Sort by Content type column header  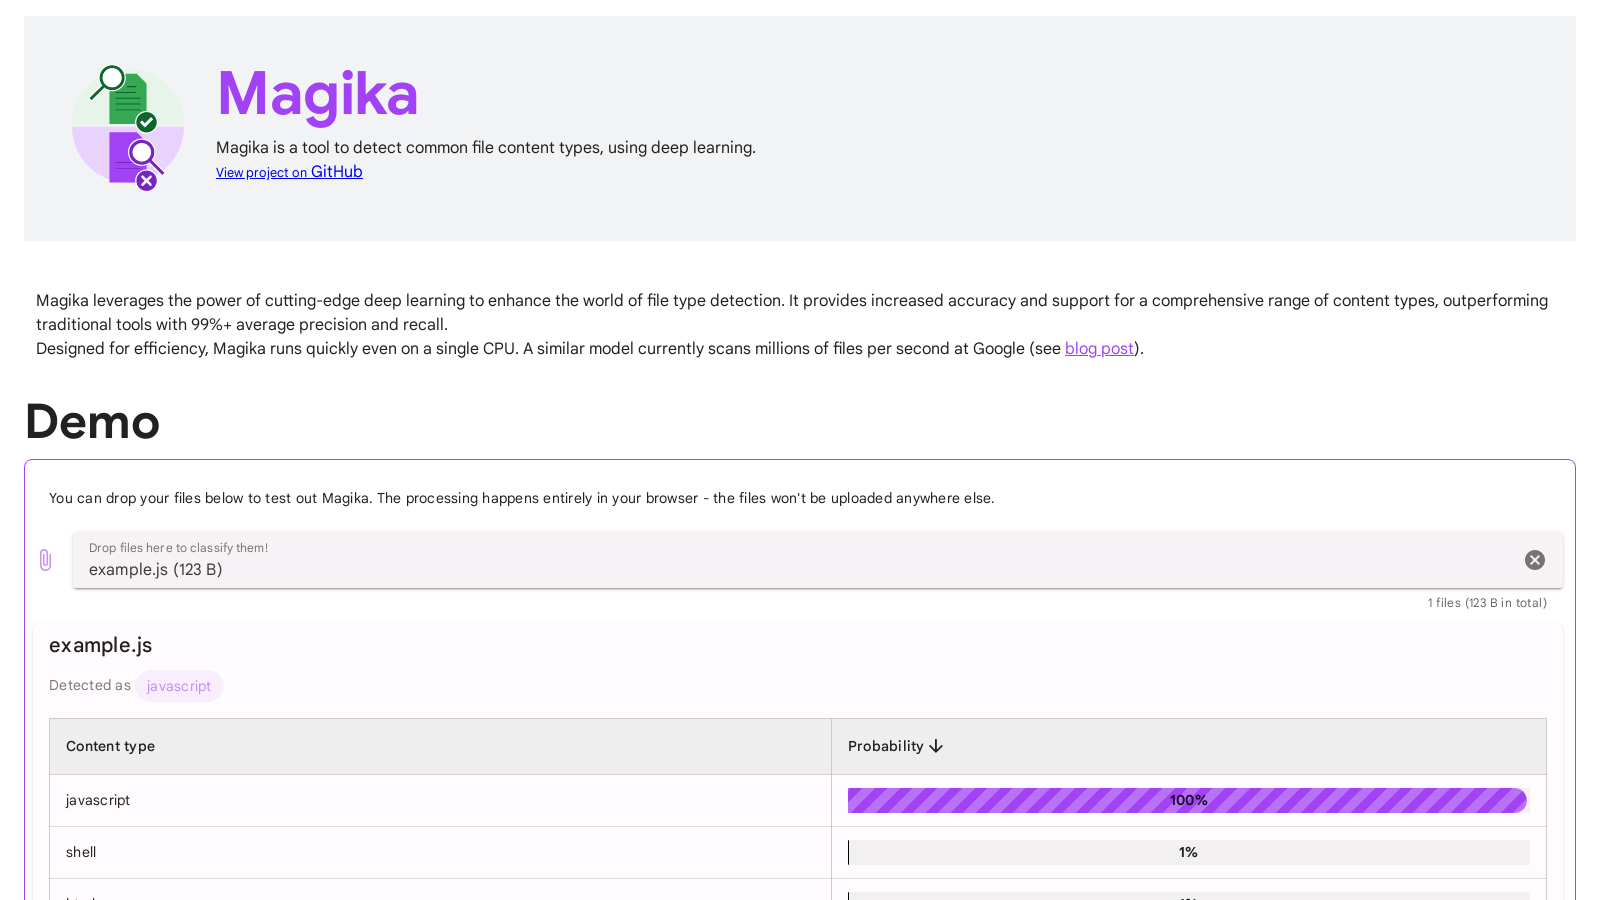tap(110, 746)
